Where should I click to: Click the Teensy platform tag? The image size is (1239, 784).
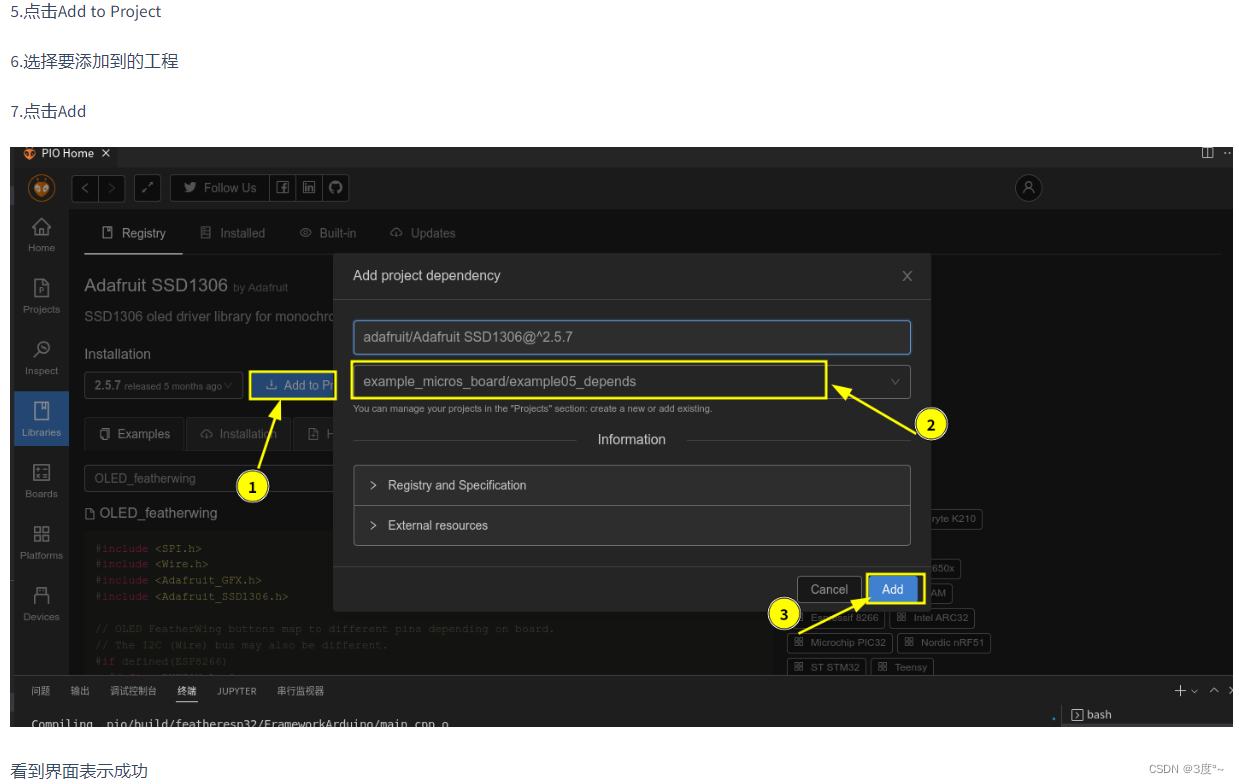tap(902, 667)
